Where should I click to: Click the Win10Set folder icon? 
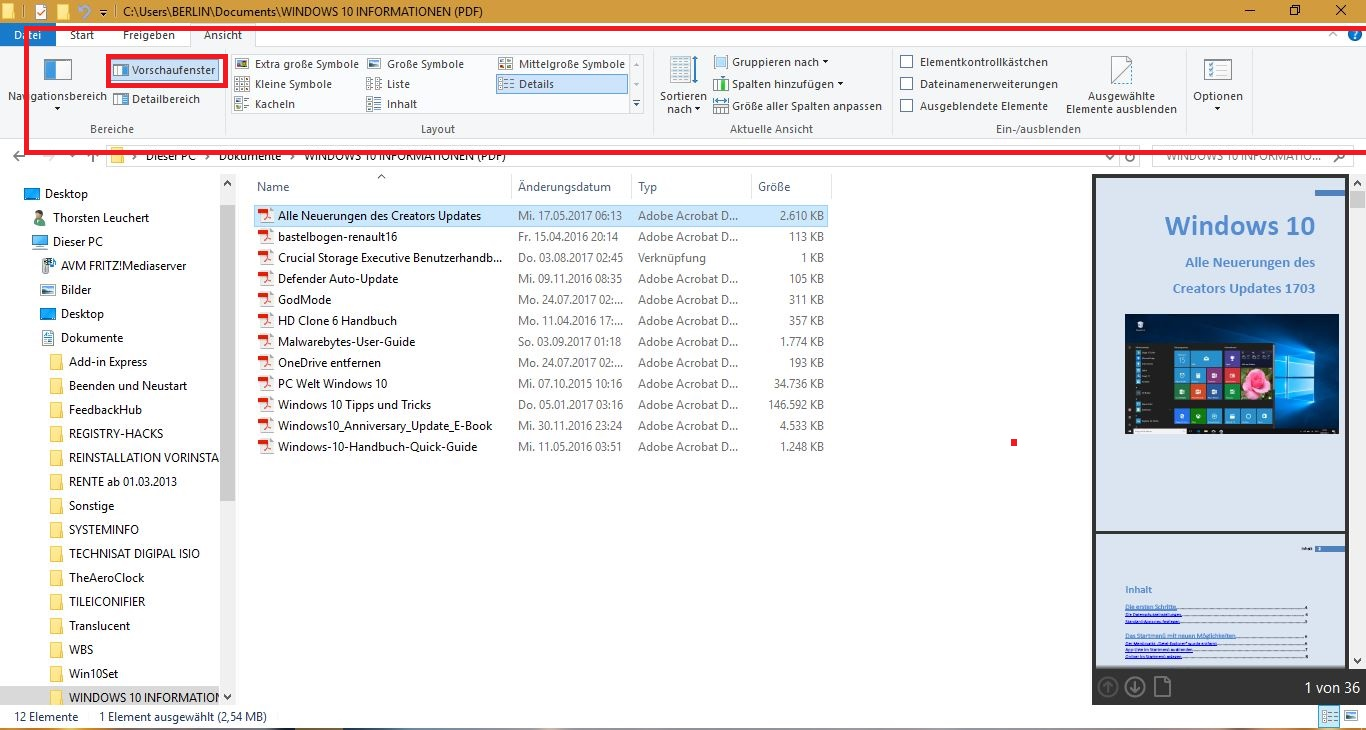[57, 674]
